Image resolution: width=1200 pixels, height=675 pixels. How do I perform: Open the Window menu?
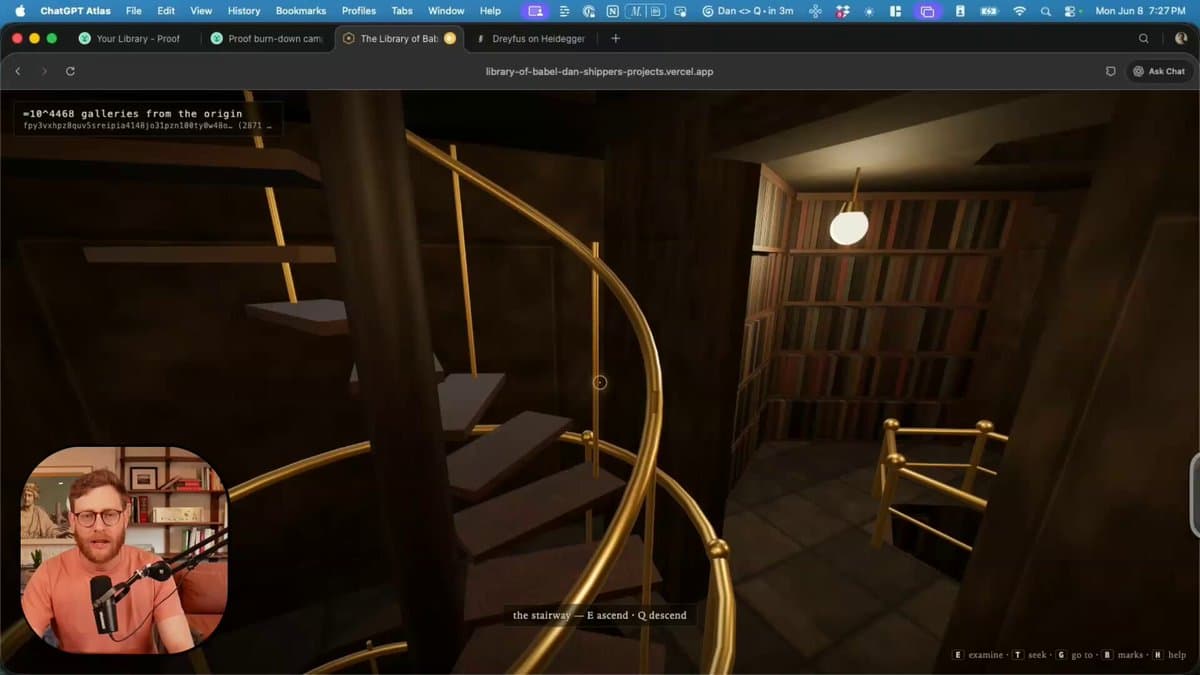tap(446, 11)
